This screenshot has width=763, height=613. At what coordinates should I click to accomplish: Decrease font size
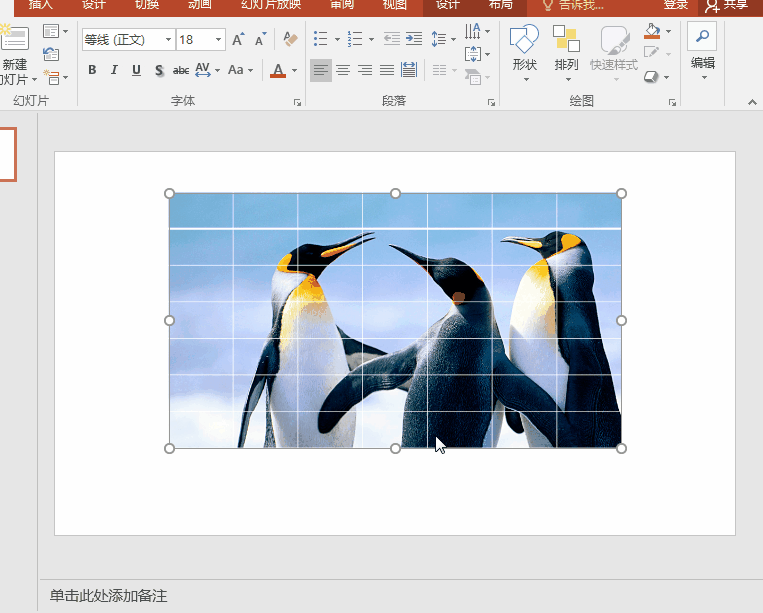click(261, 39)
